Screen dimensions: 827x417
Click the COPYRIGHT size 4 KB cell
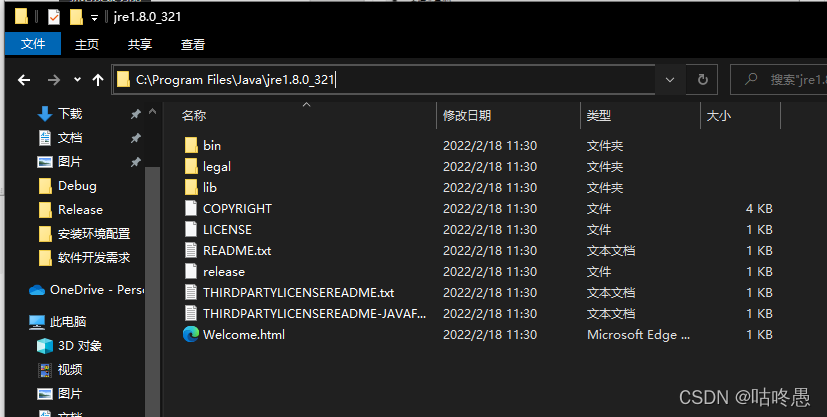(759, 209)
